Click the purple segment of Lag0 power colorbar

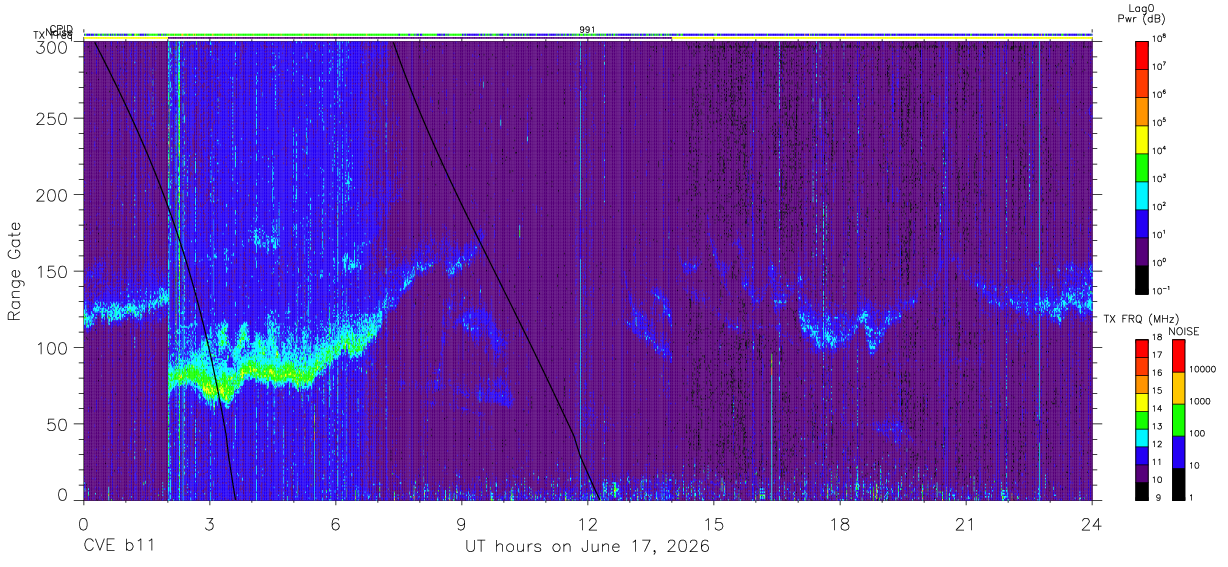point(1142,251)
